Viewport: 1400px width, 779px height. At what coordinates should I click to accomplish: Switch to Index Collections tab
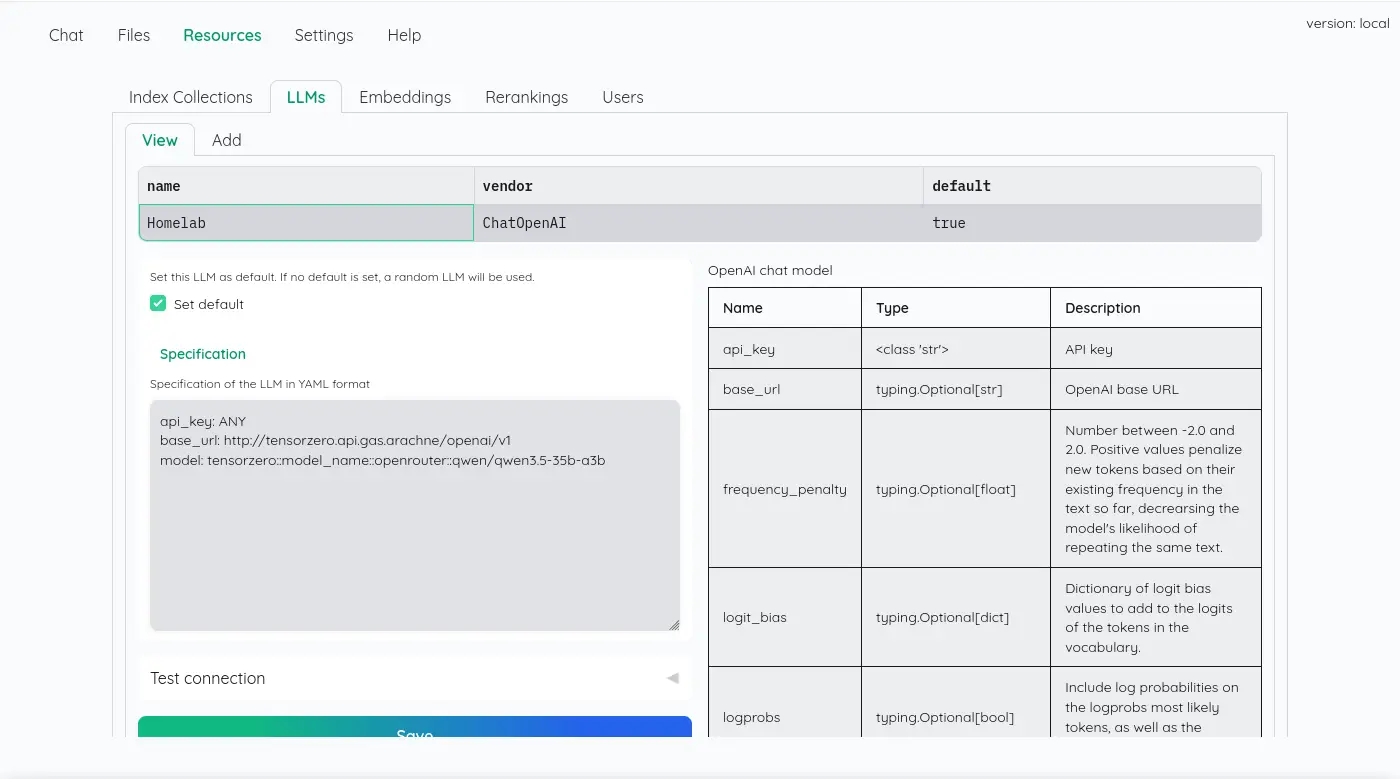(190, 97)
